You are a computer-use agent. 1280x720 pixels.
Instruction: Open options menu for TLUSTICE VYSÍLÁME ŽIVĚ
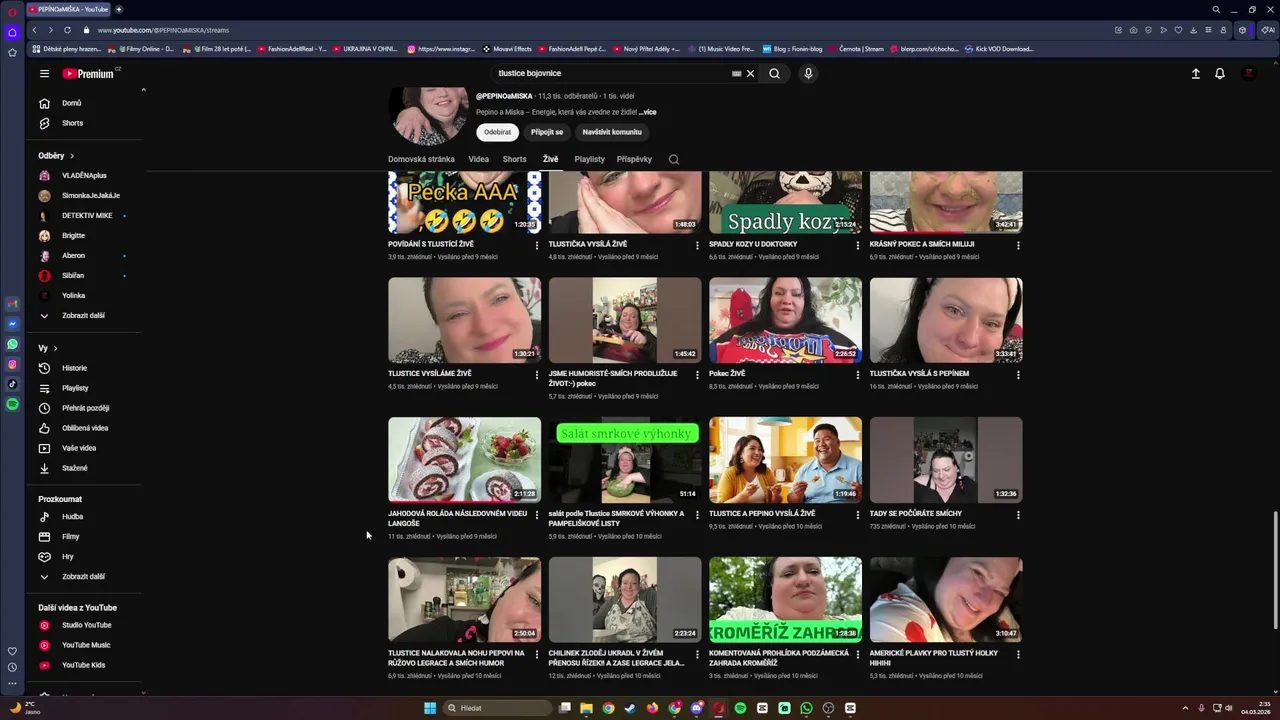point(537,375)
